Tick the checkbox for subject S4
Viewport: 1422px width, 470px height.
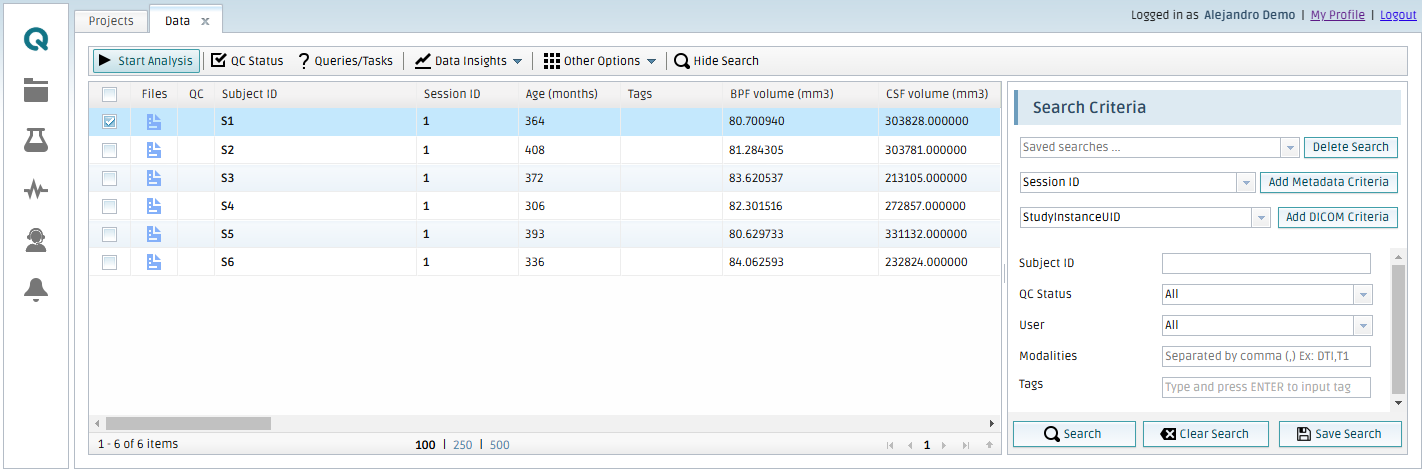(x=110, y=206)
